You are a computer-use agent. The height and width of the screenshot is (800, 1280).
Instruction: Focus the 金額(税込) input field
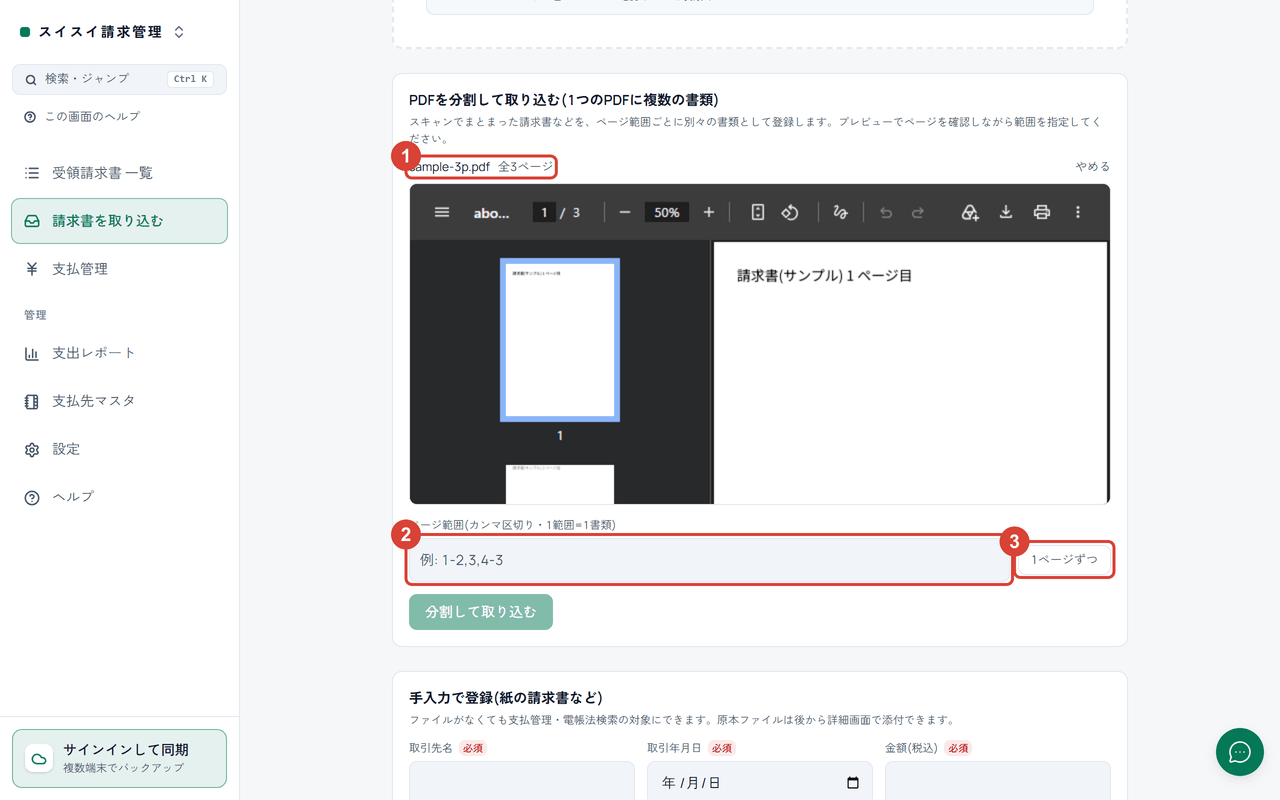[x=998, y=782]
